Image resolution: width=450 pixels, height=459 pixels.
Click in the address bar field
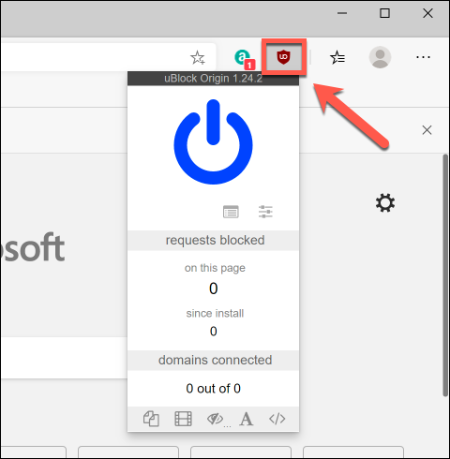coord(108,57)
